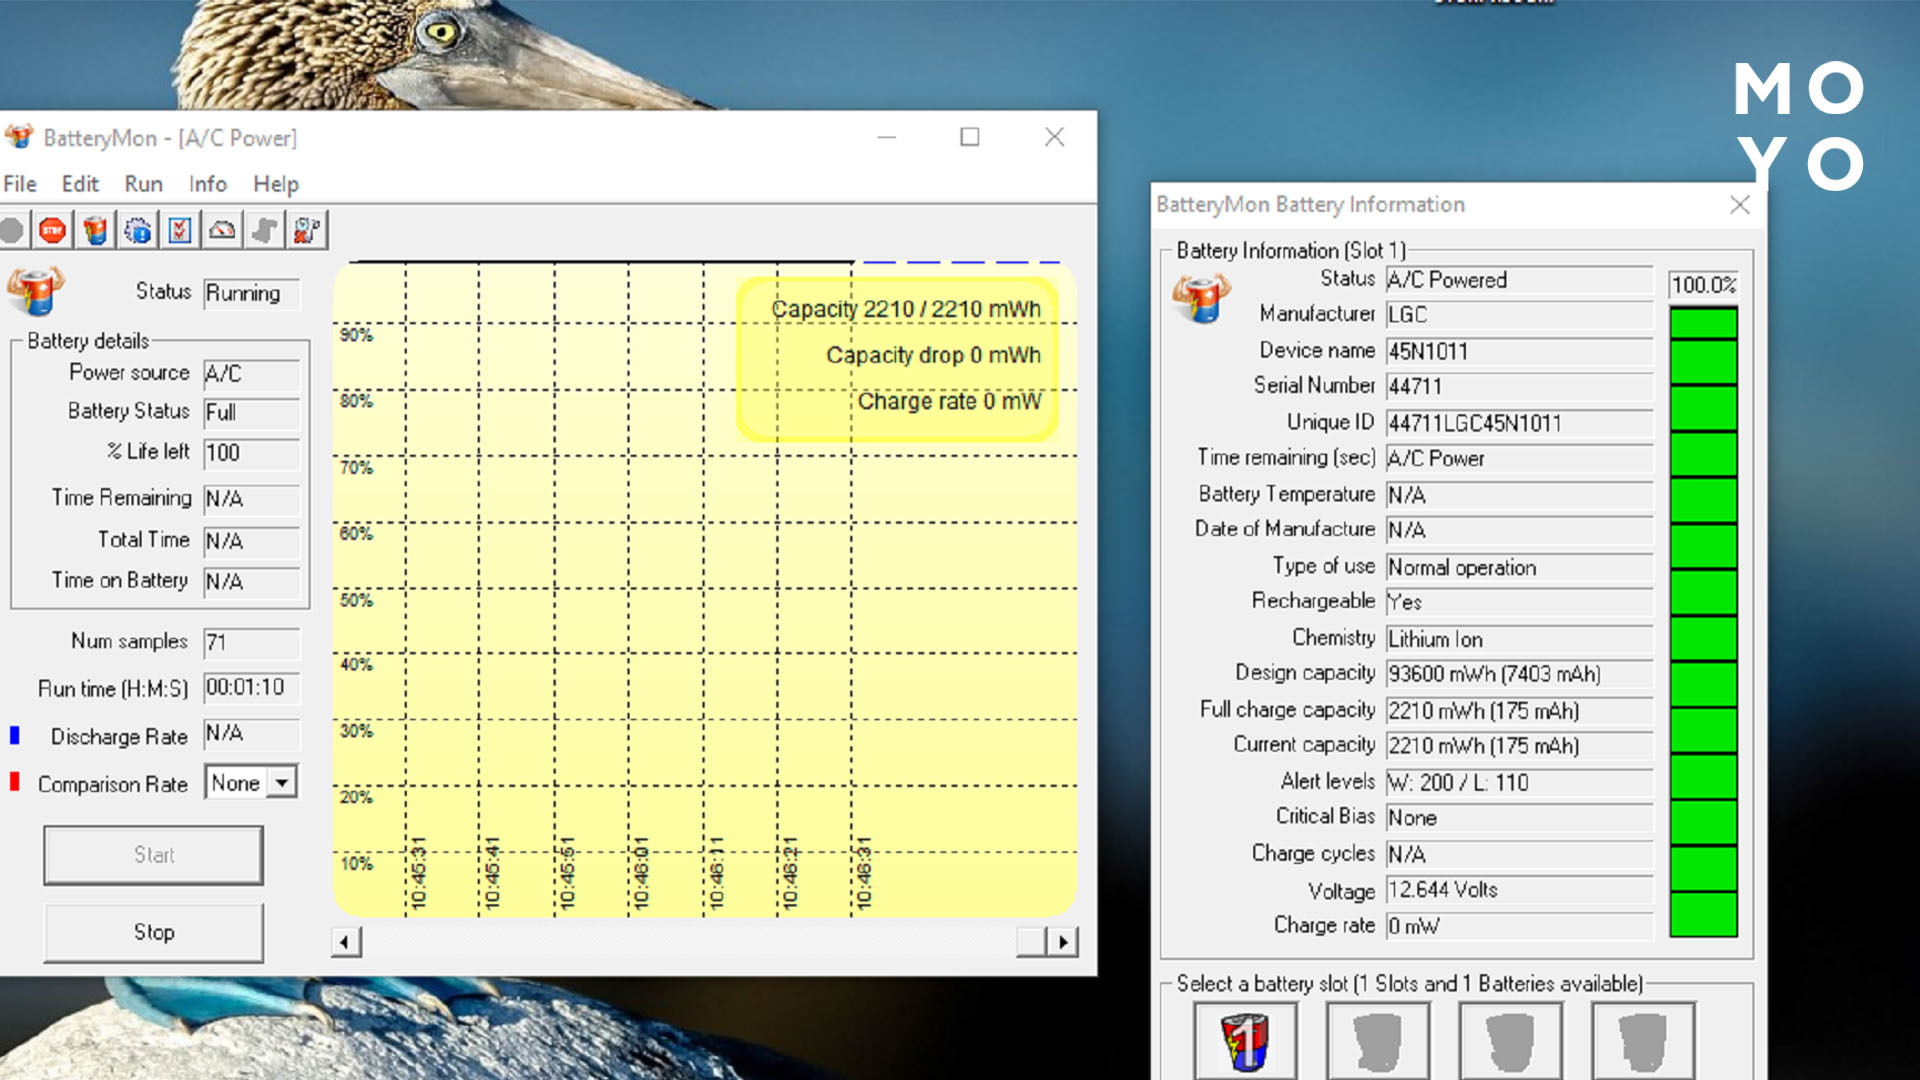Click the gauge meter toolbar icon
1920x1080 pixels.
(222, 231)
